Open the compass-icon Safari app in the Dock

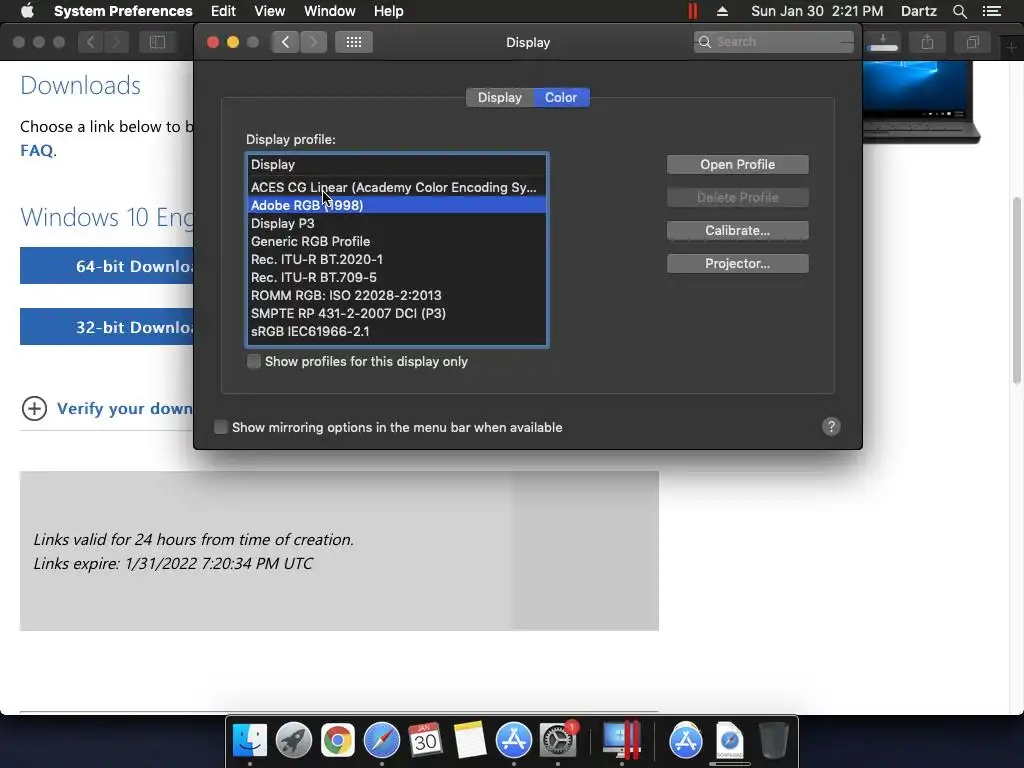tap(381, 741)
